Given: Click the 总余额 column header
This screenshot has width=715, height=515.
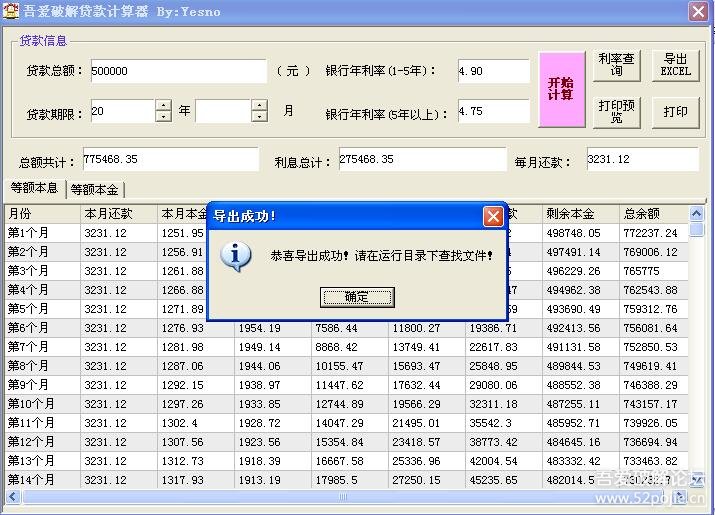Looking at the screenshot, I should tap(654, 213).
